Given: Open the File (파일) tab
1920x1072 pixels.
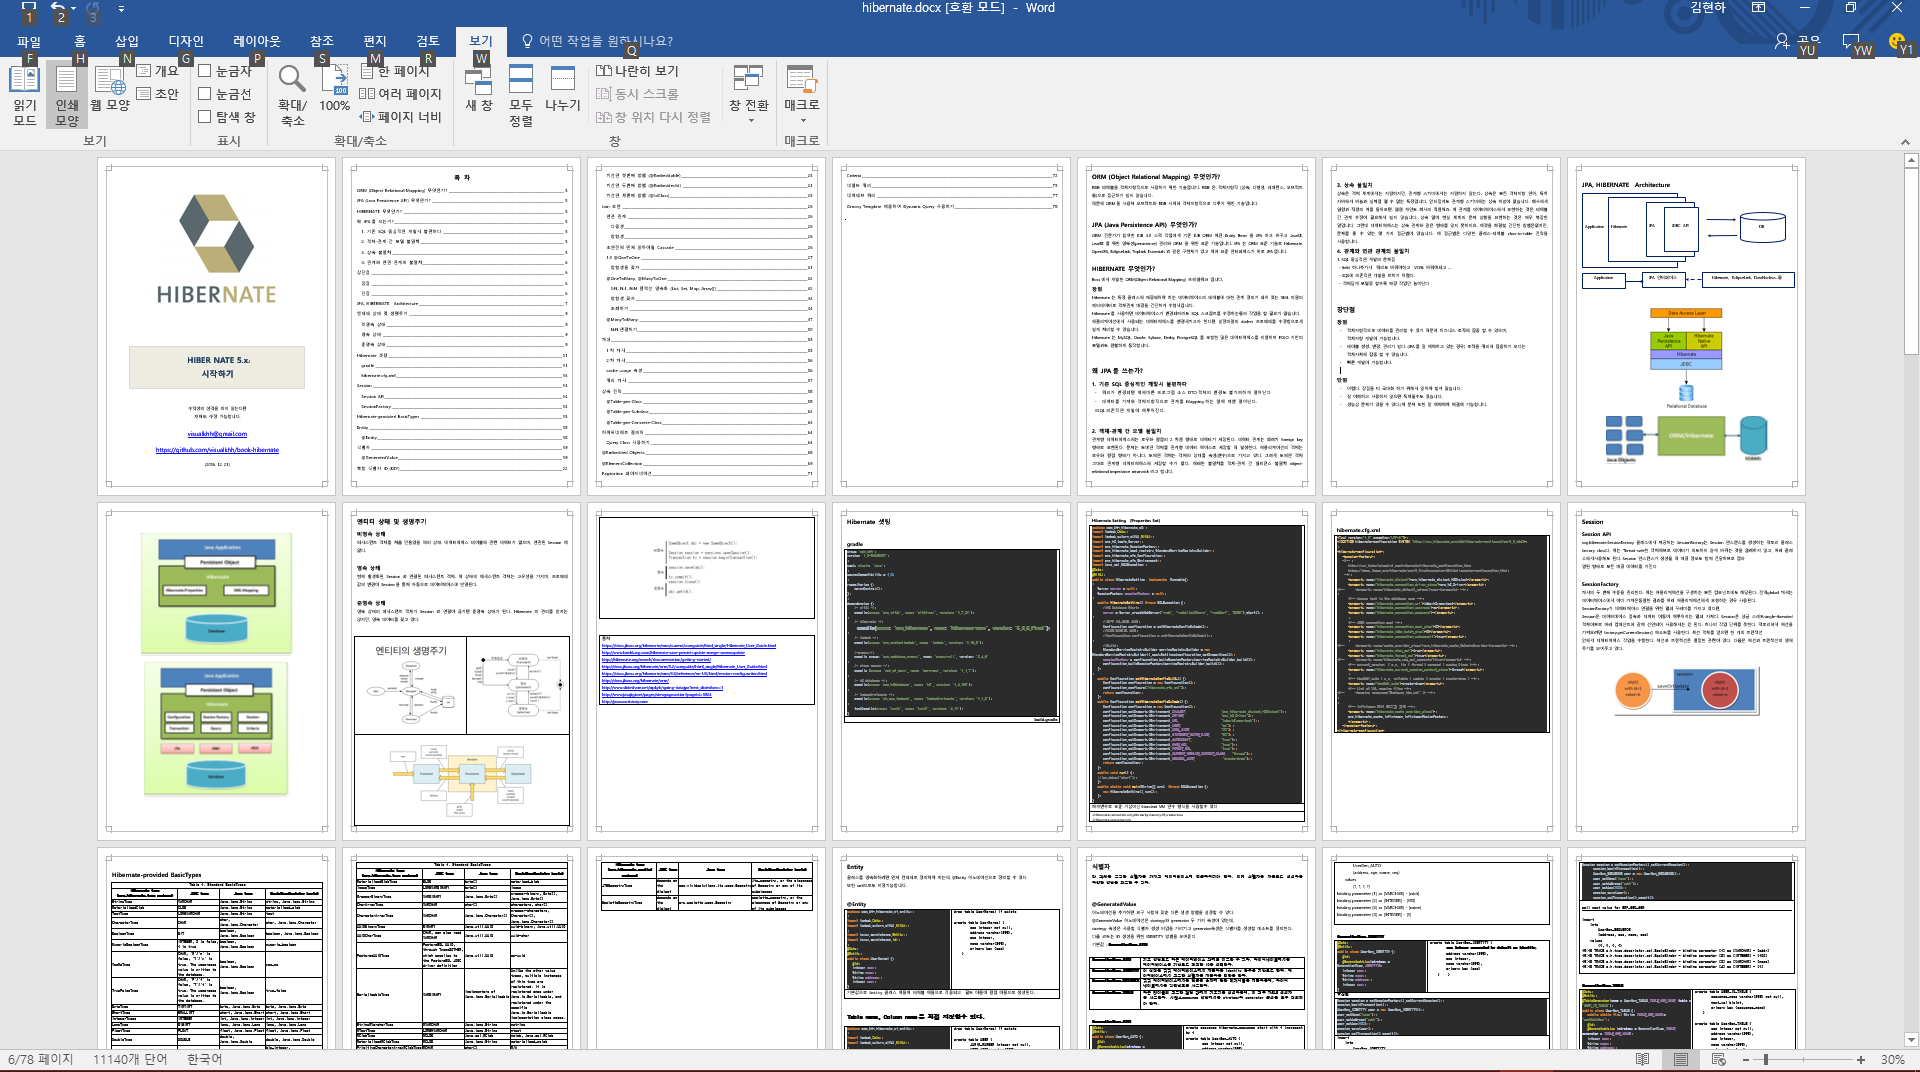Looking at the screenshot, I should point(29,41).
